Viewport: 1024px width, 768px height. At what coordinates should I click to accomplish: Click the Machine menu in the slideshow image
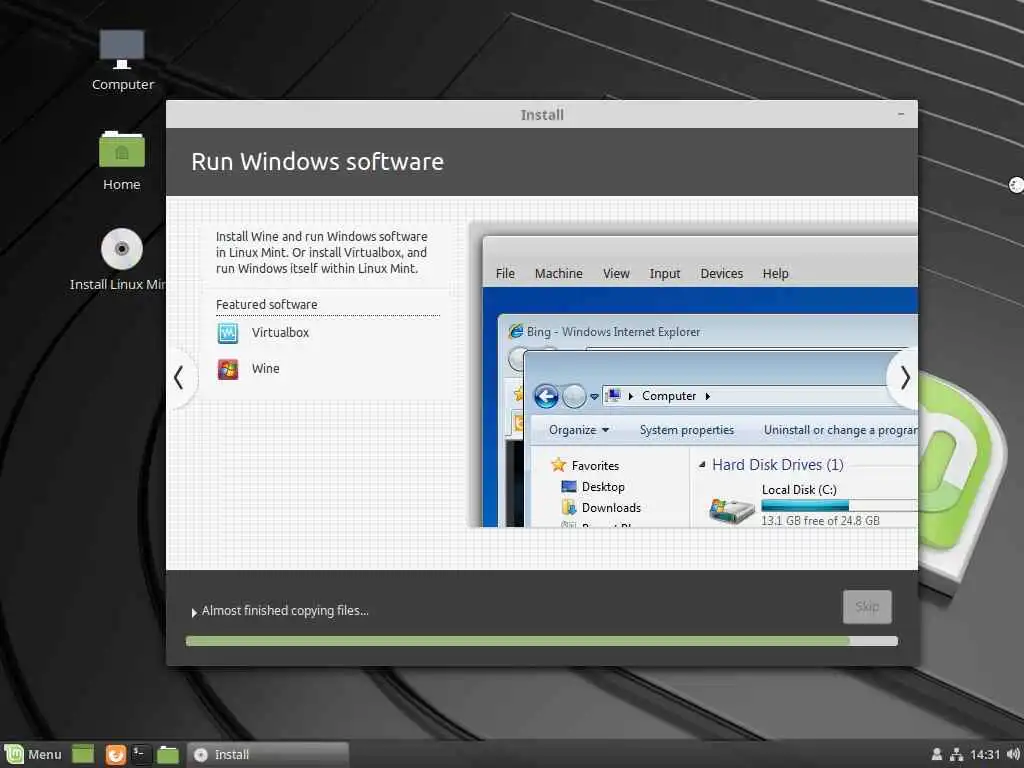(558, 273)
